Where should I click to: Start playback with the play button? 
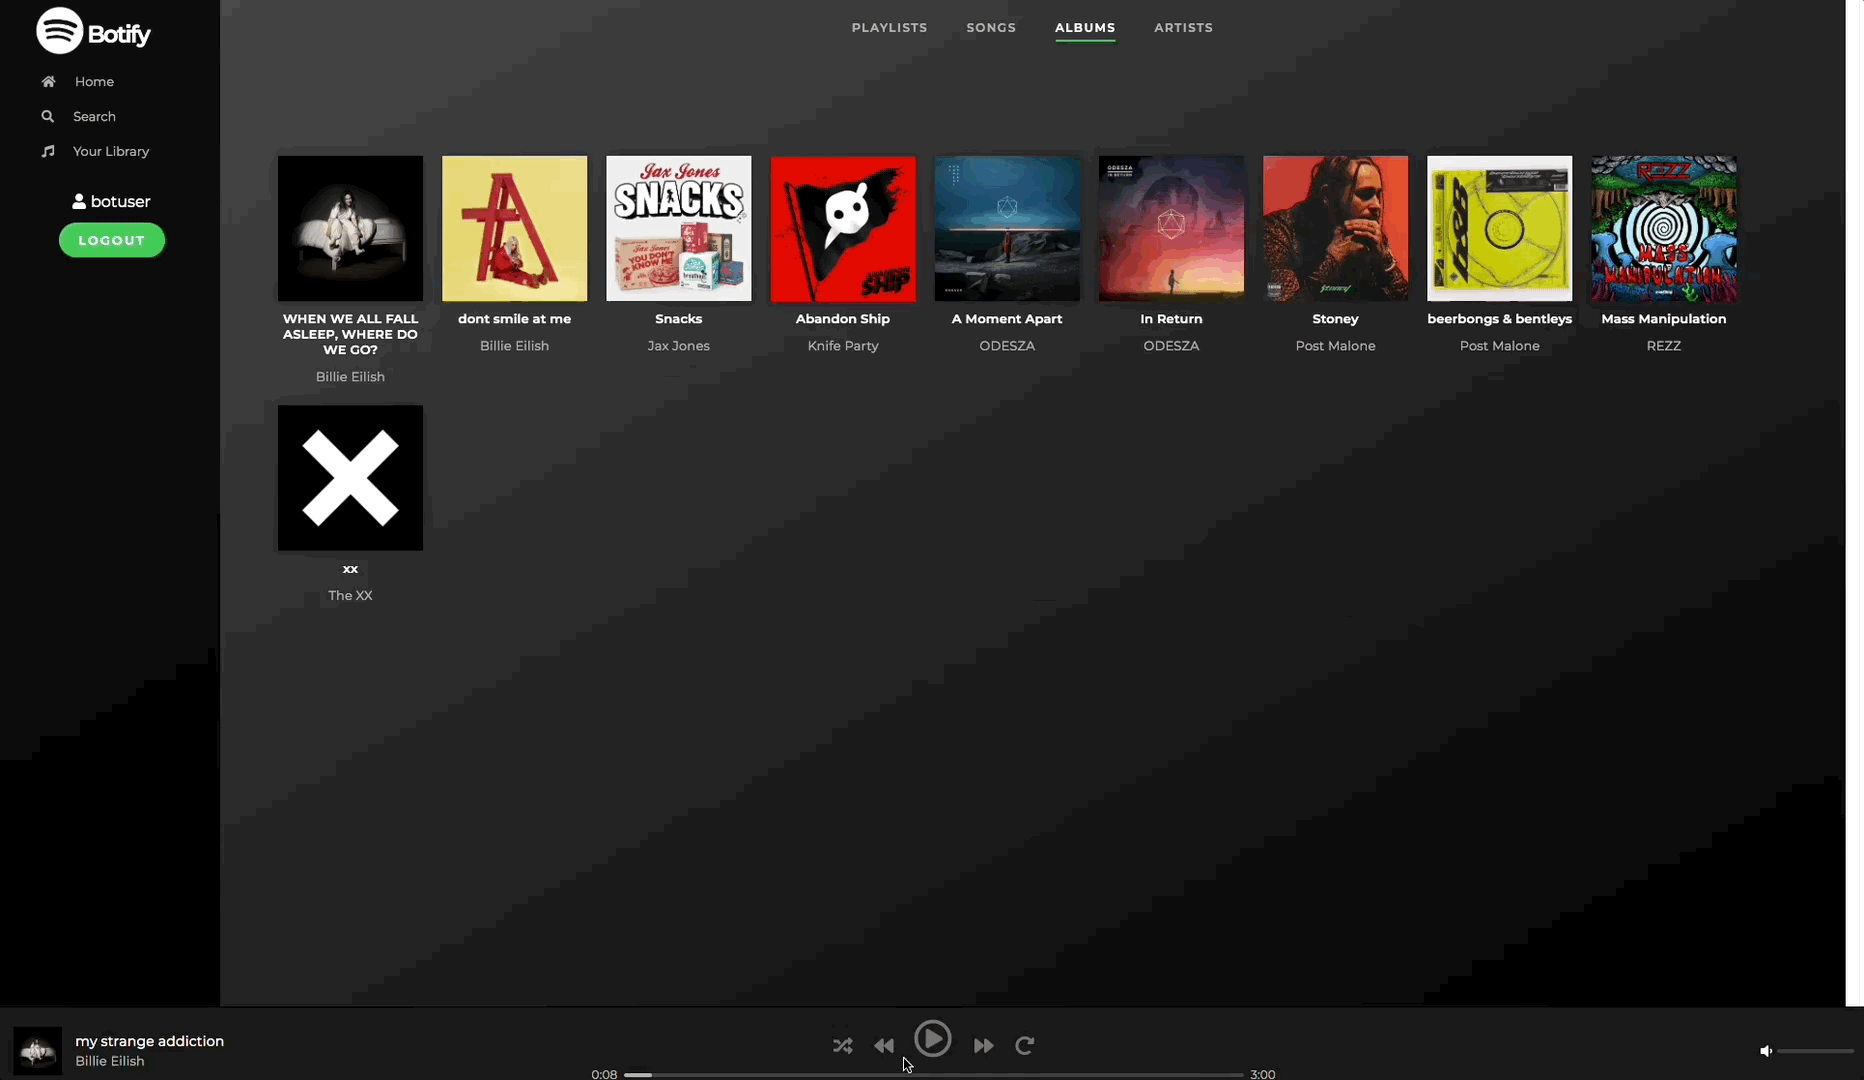932,1039
